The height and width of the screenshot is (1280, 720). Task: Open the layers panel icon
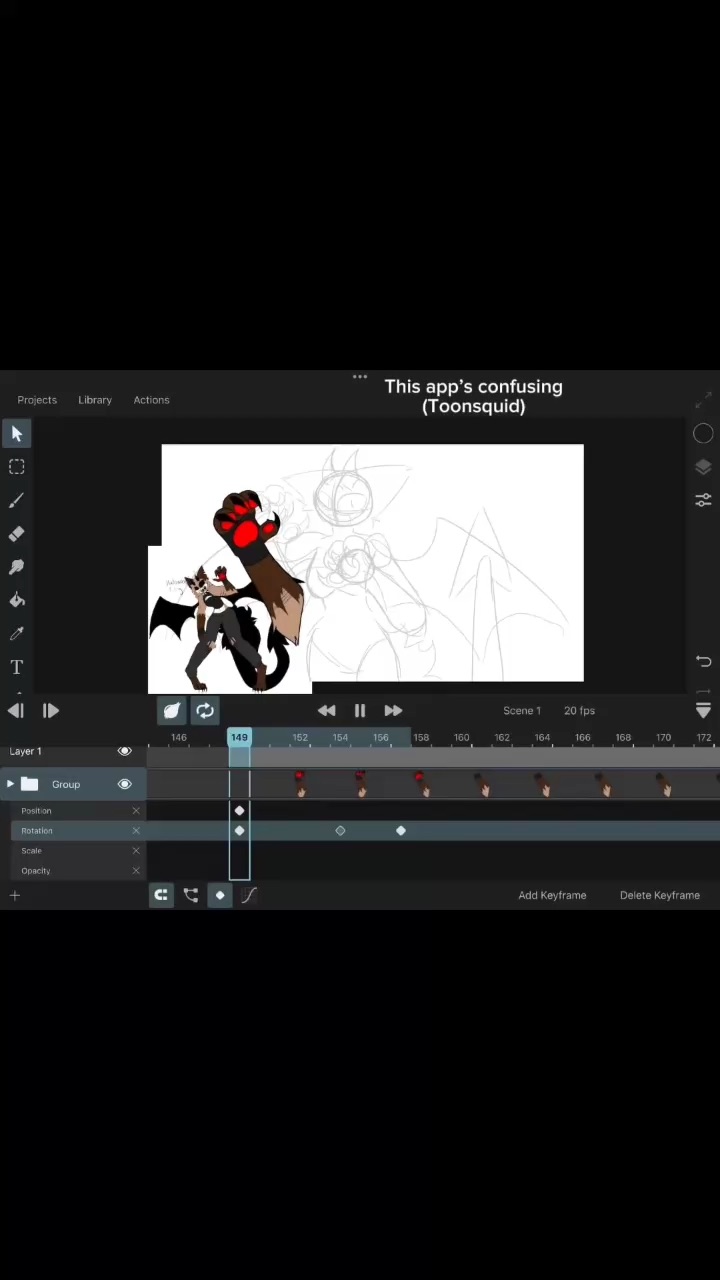click(x=703, y=468)
